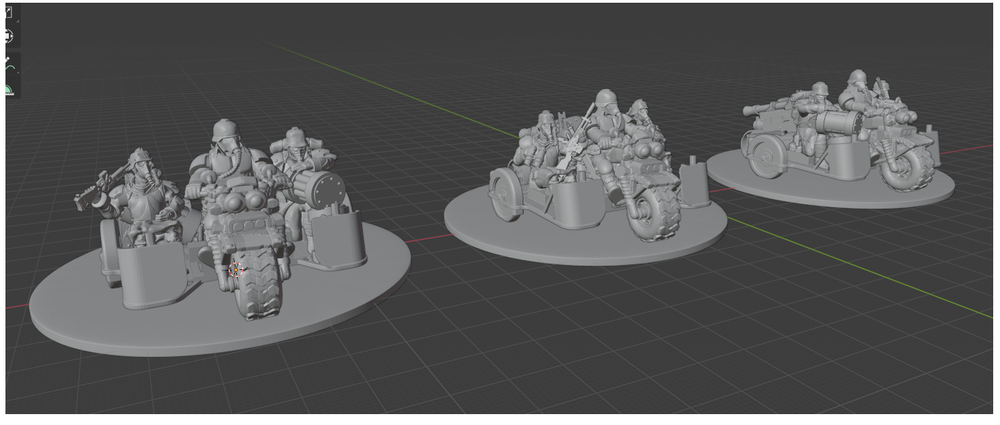Select the green Measure protractor tool
The height and width of the screenshot is (425, 1000).
(9, 90)
